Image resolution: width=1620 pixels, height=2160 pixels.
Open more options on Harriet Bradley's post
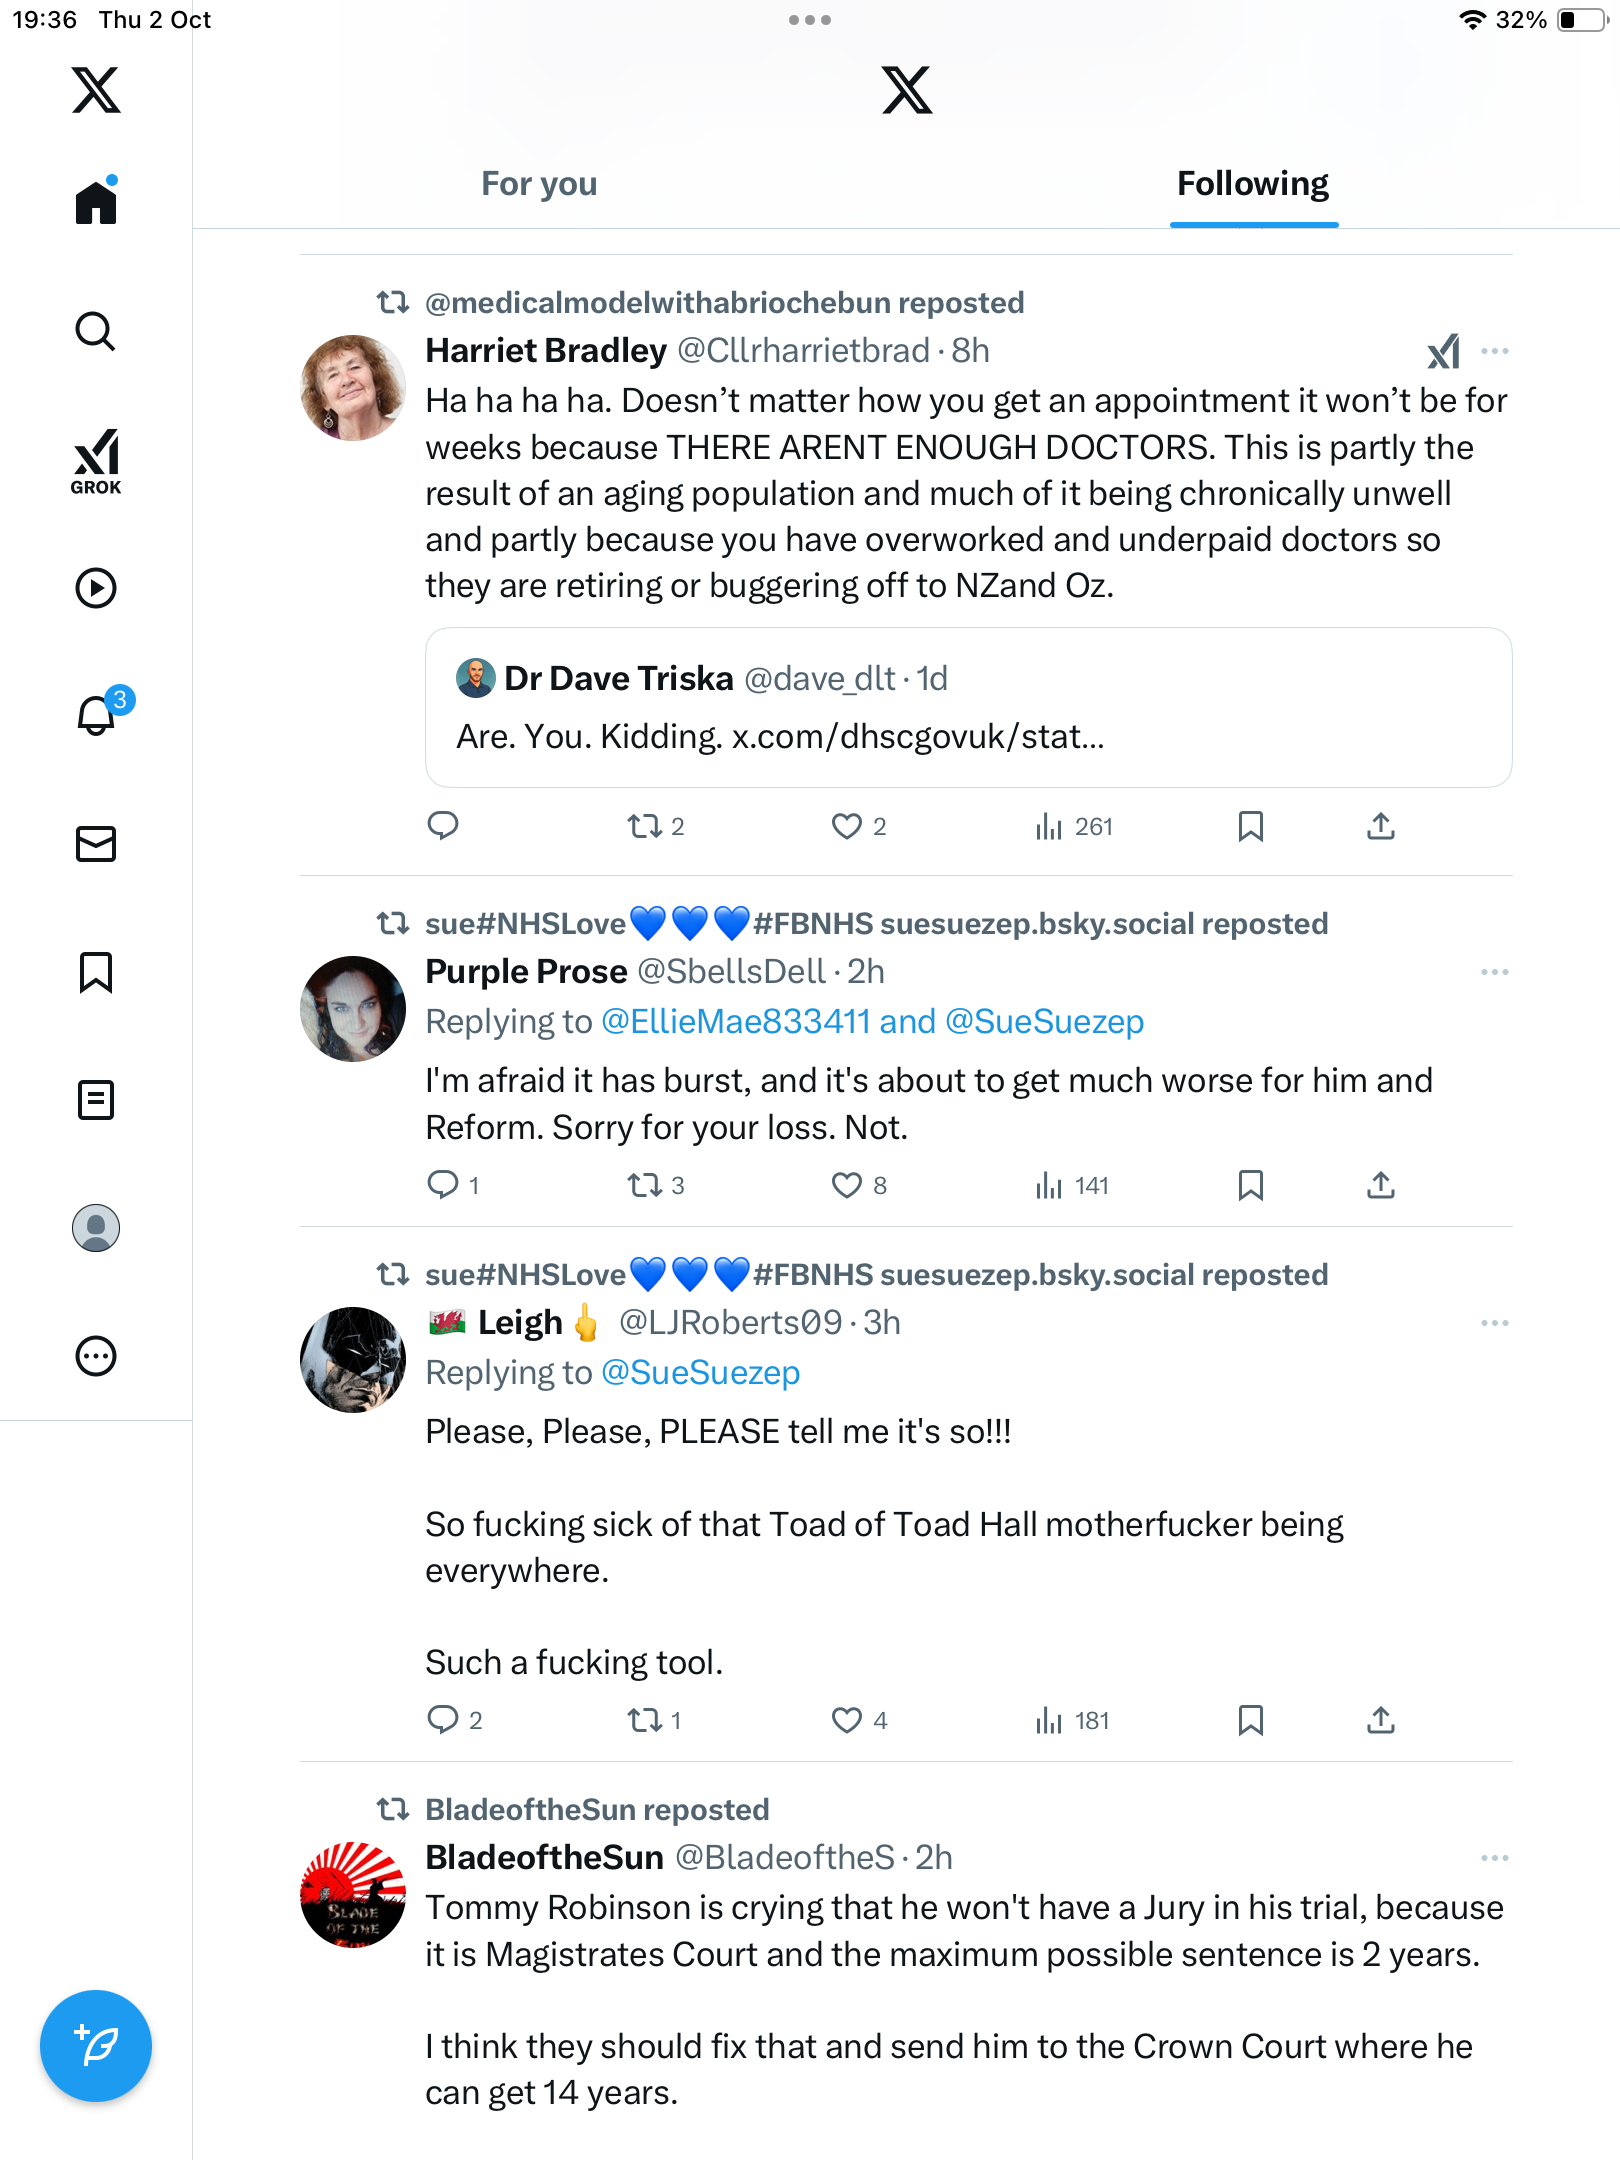click(1494, 351)
